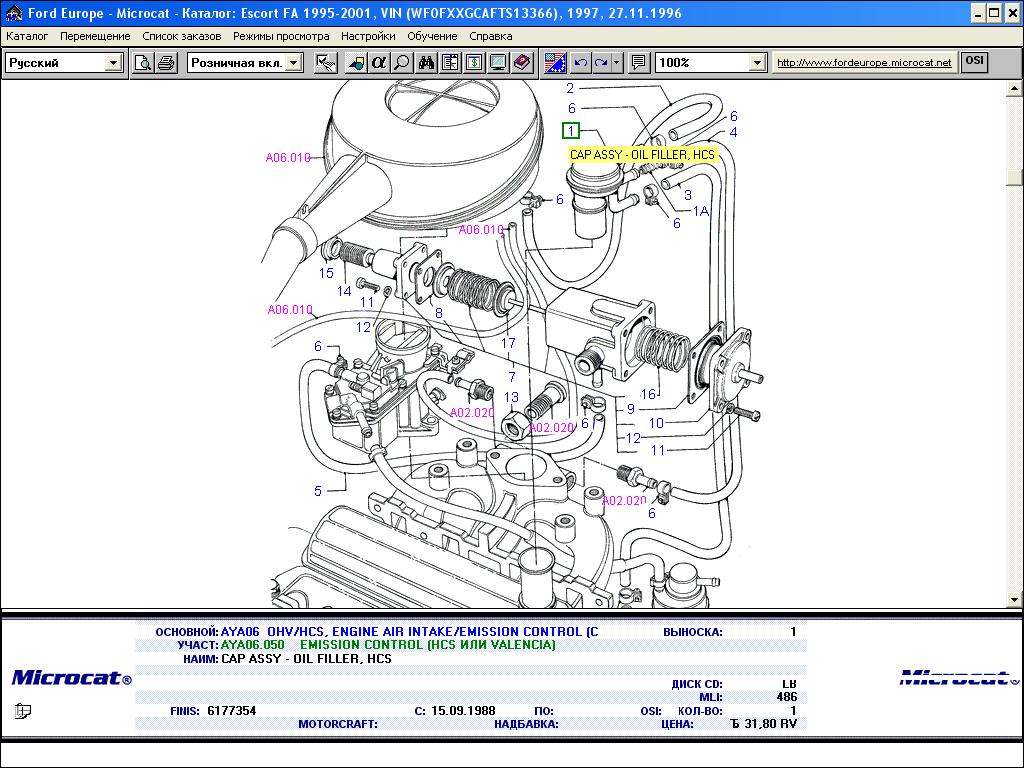Click the magnifying glass zoom icon
The width and height of the screenshot is (1024, 768).
click(x=402, y=63)
